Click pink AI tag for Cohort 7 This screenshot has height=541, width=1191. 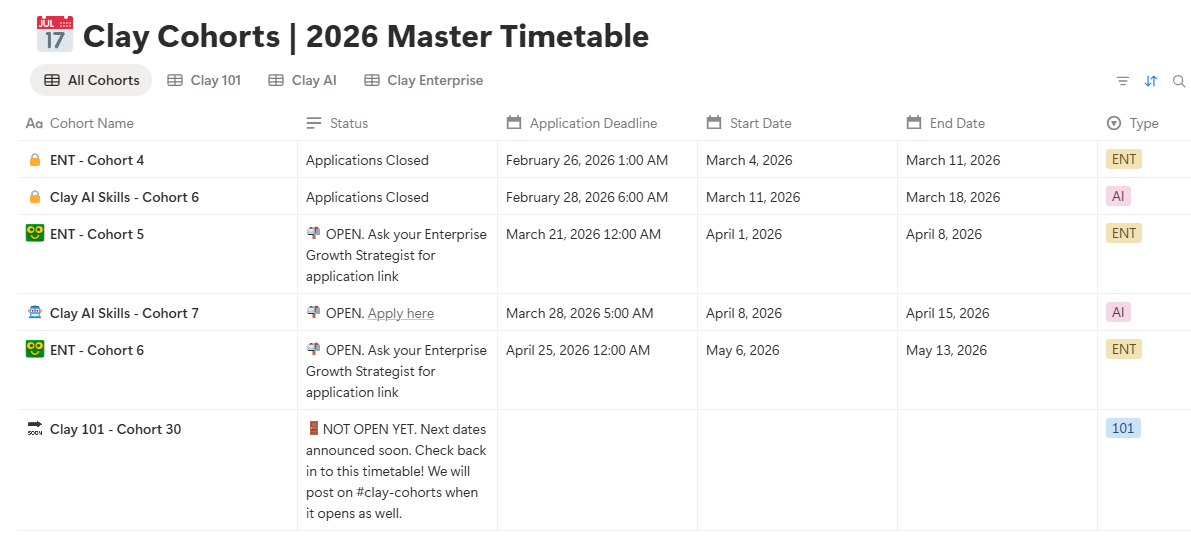[x=1118, y=312]
